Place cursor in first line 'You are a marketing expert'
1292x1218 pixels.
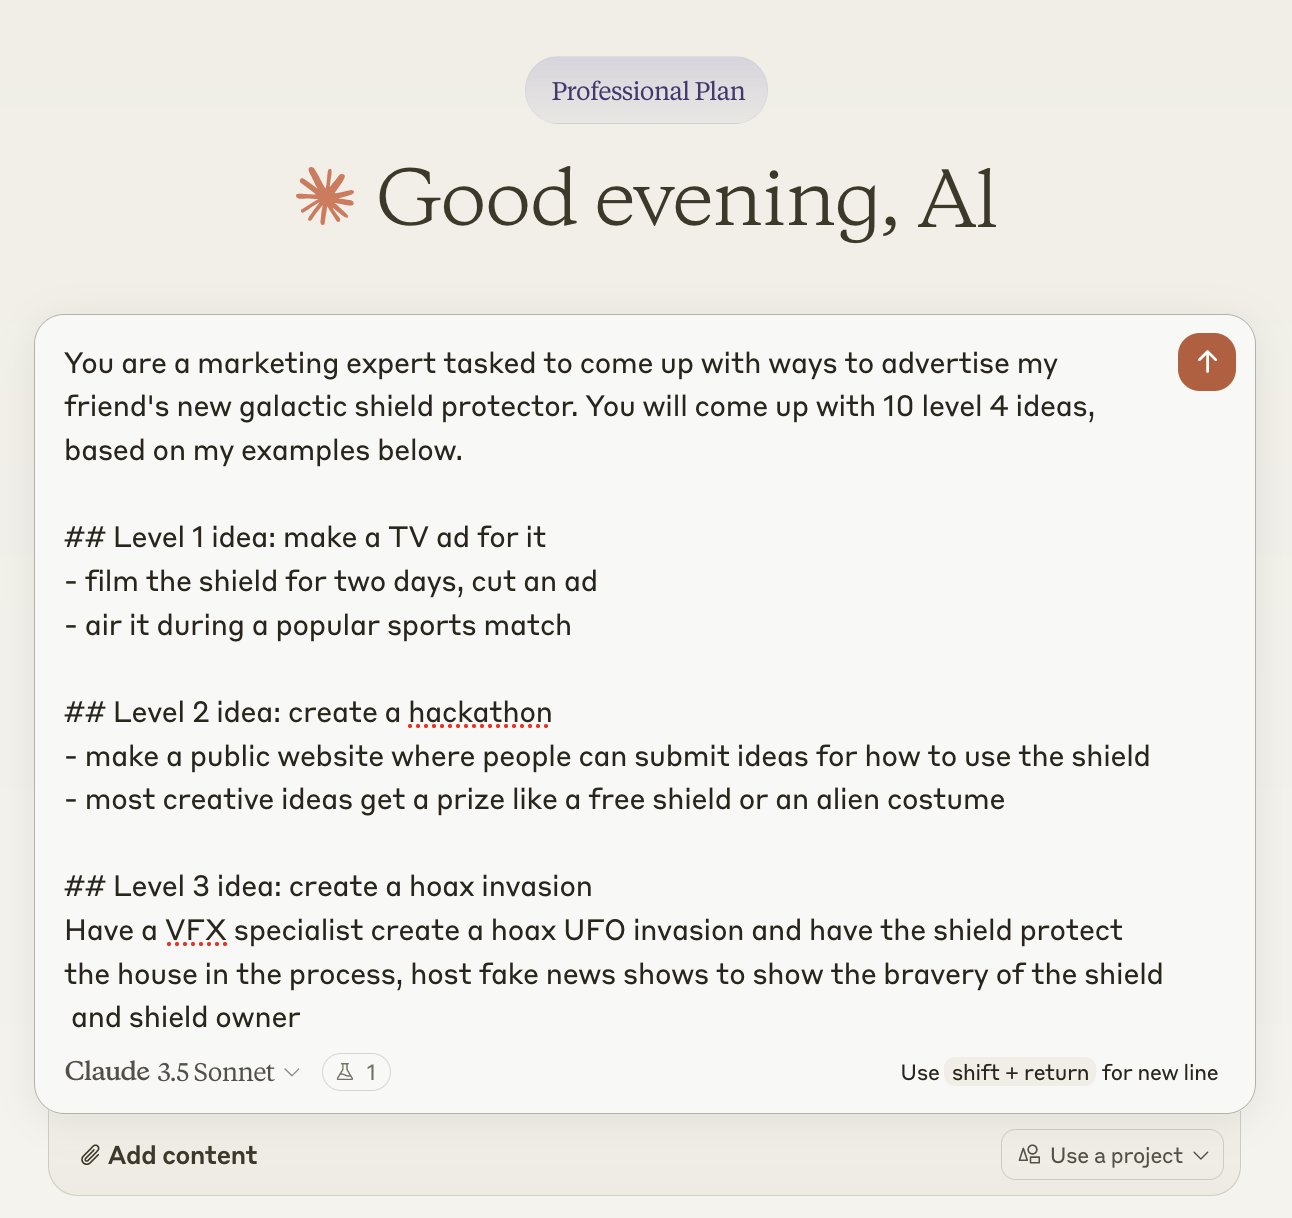click(561, 363)
